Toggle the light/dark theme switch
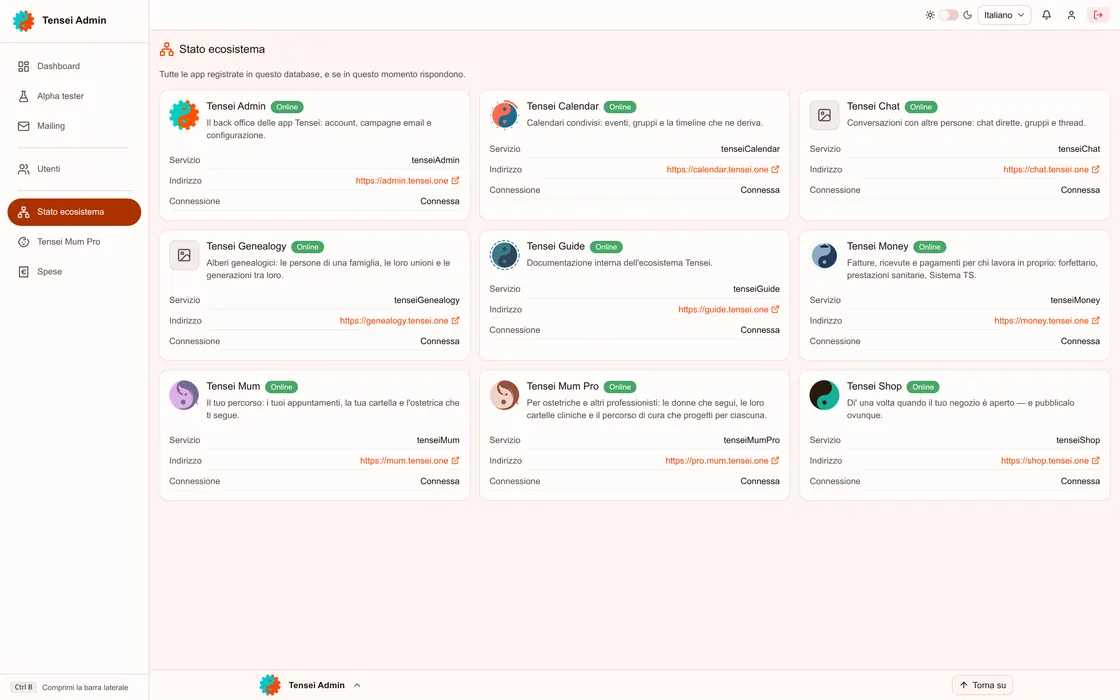Viewport: 1120px width, 700px height. [949, 15]
